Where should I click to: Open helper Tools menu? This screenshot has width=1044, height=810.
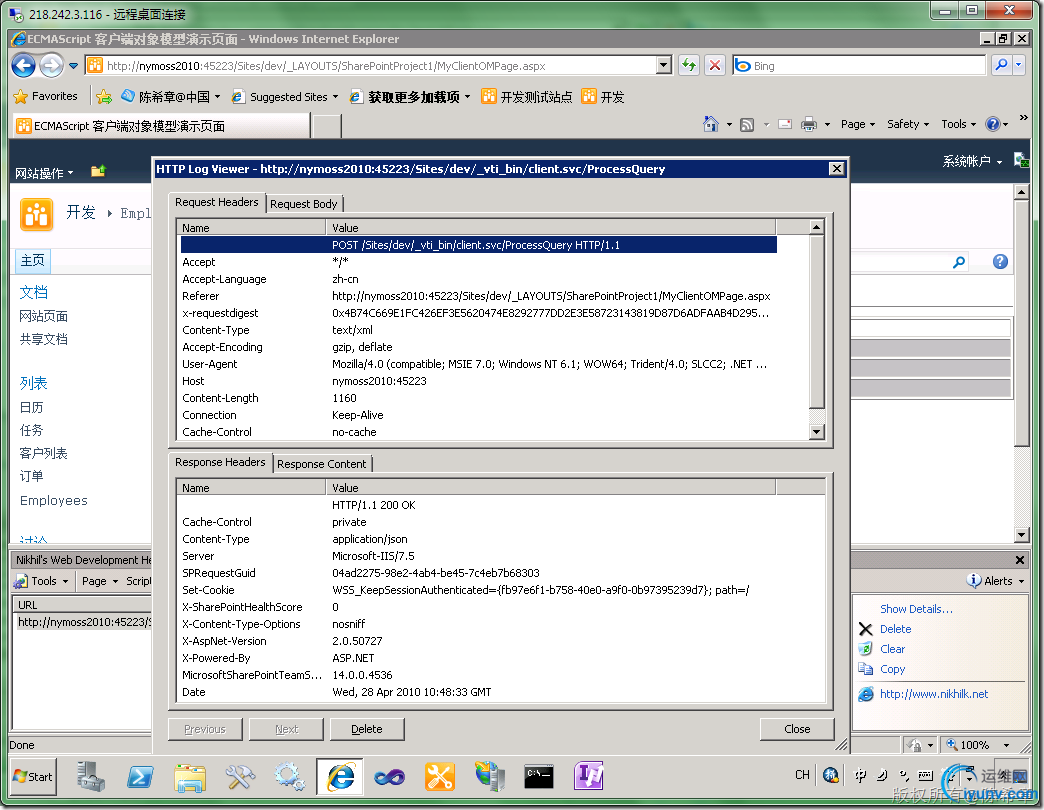pyautogui.click(x=43, y=581)
